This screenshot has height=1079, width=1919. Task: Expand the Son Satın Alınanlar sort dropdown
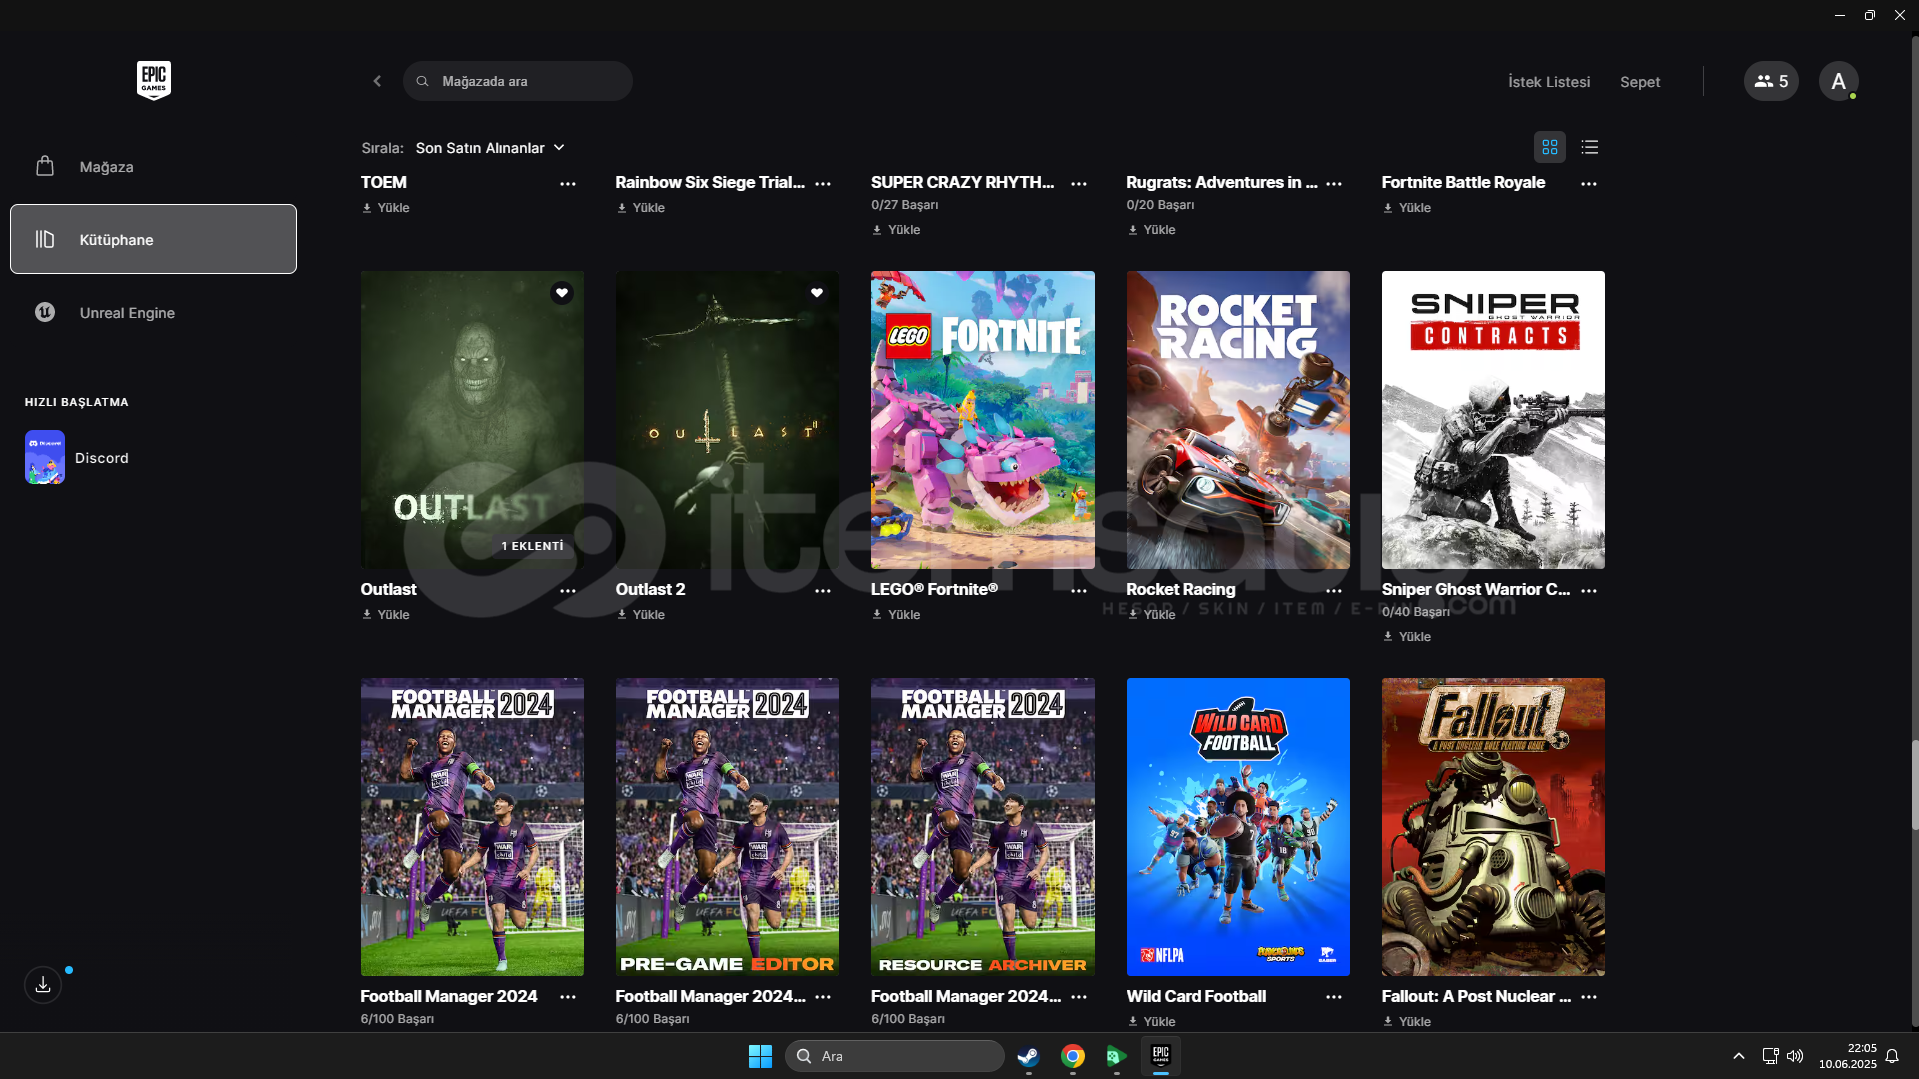point(490,148)
